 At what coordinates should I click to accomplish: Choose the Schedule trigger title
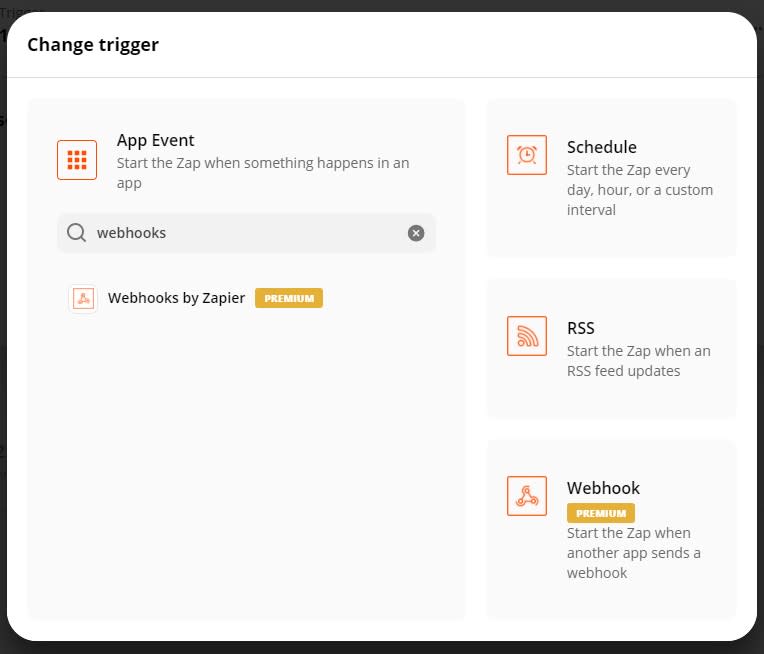coord(602,147)
